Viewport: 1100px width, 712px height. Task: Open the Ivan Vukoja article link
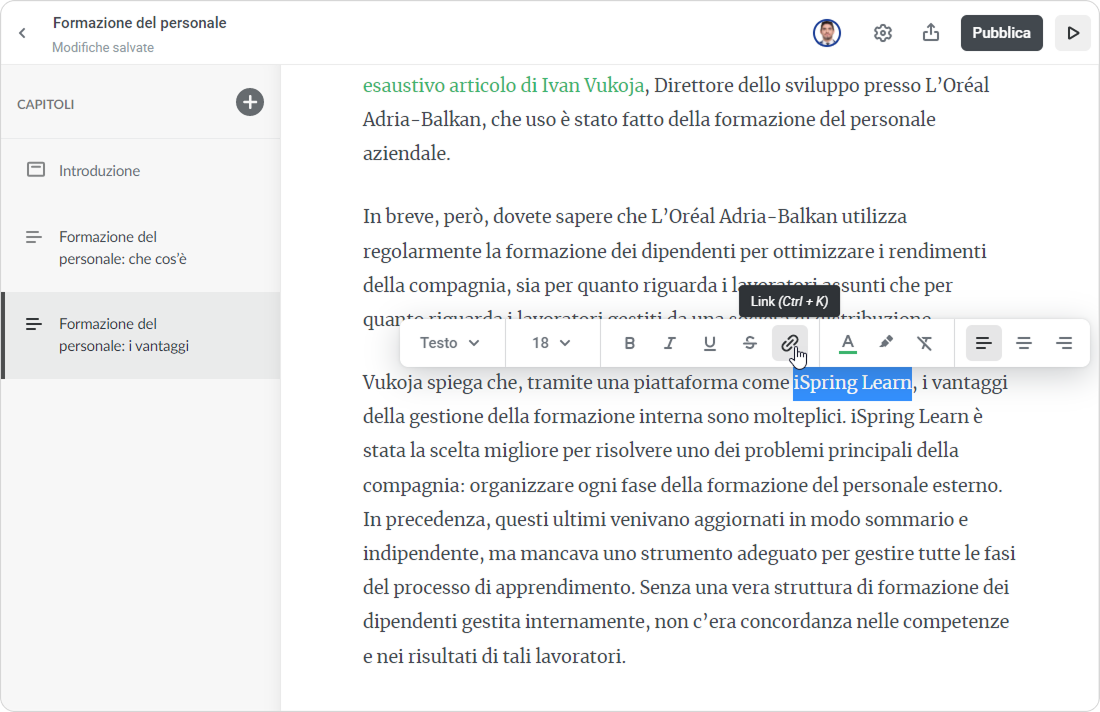point(503,85)
